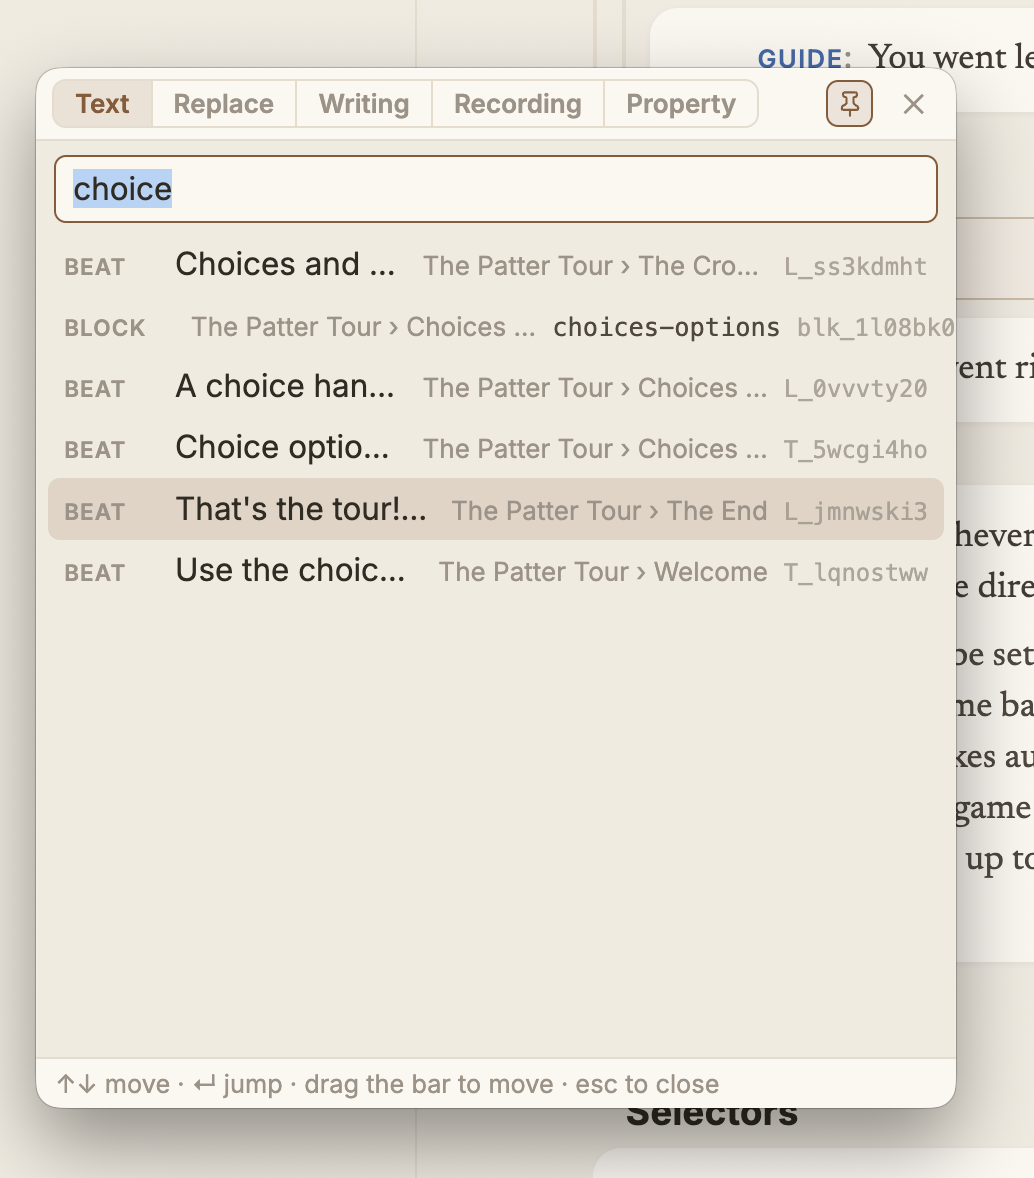Click the keyboard hints footer text
The width and height of the screenshot is (1034, 1178).
click(388, 1084)
